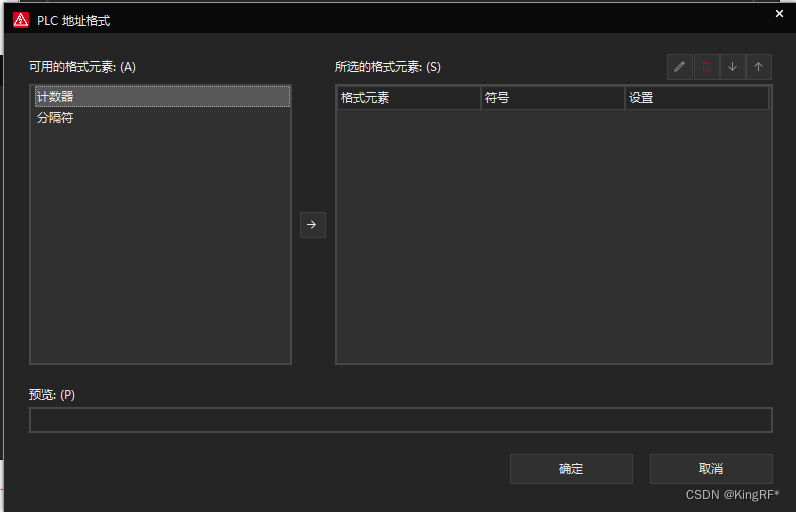Click the 可用的格式元素: (A) label
This screenshot has width=796, height=512.
tap(82, 67)
